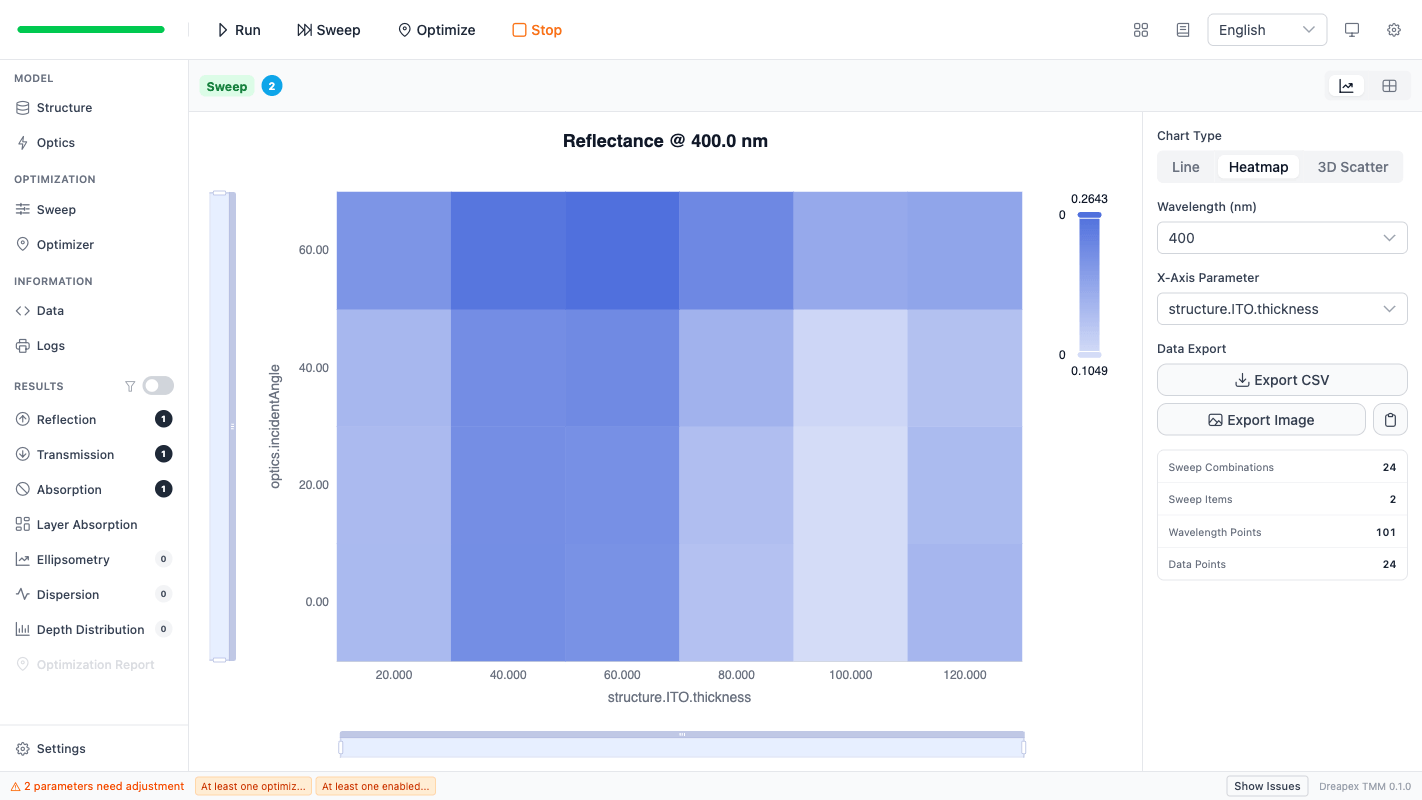Toggle the Results filter switch
The image size is (1422, 800).
point(157,385)
